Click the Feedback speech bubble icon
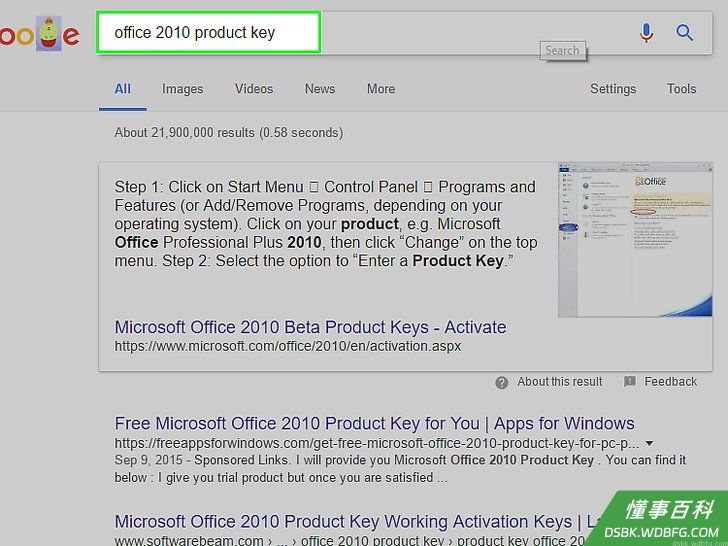 [630, 382]
